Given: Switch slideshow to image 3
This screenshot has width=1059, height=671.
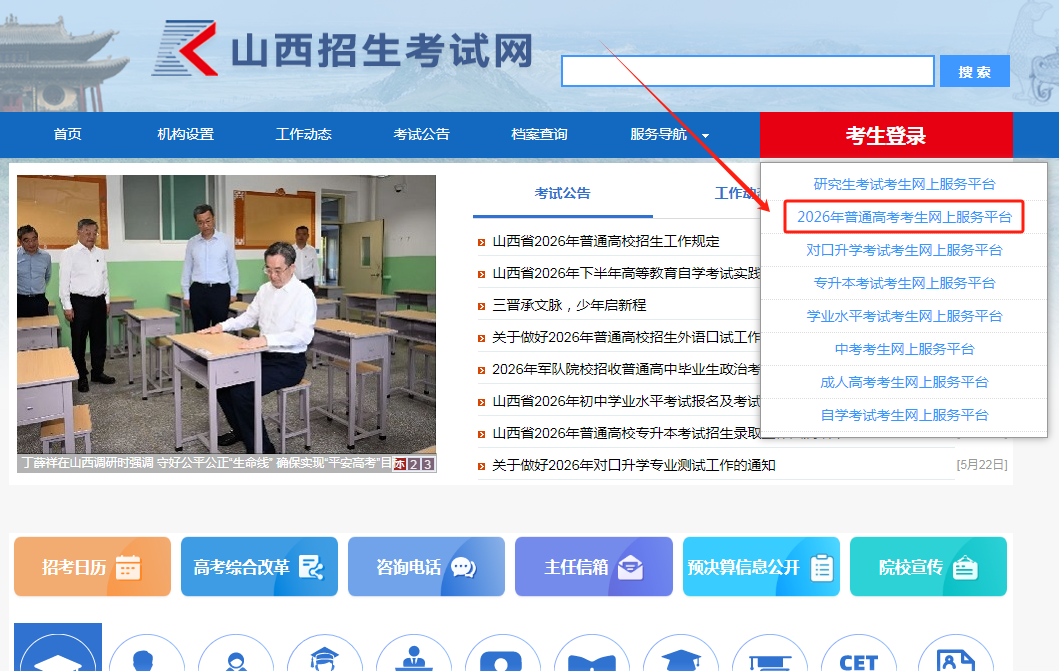Looking at the screenshot, I should [428, 464].
